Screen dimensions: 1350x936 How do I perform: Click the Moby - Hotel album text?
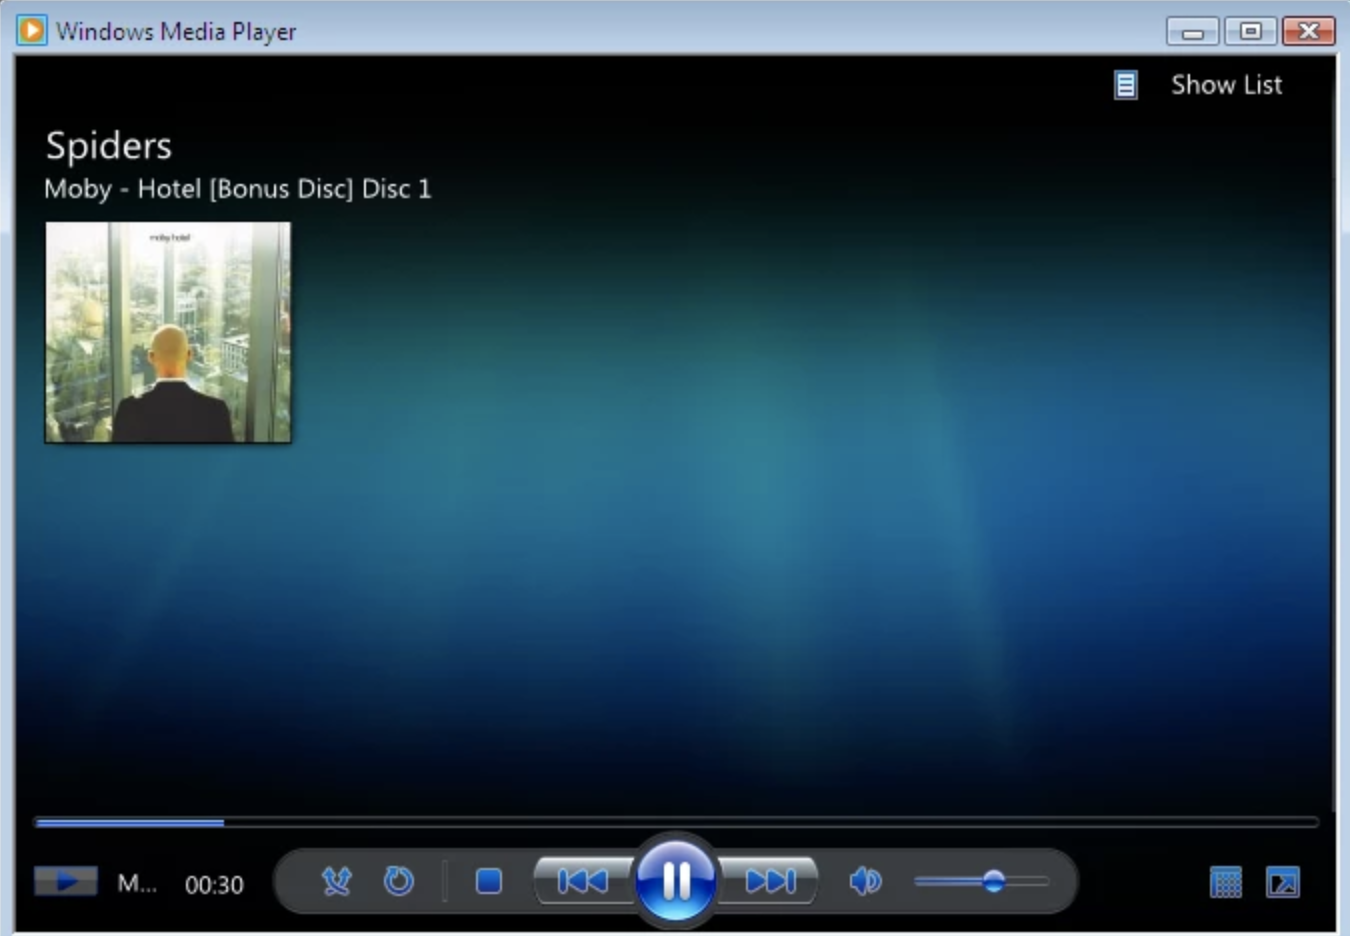pyautogui.click(x=238, y=189)
